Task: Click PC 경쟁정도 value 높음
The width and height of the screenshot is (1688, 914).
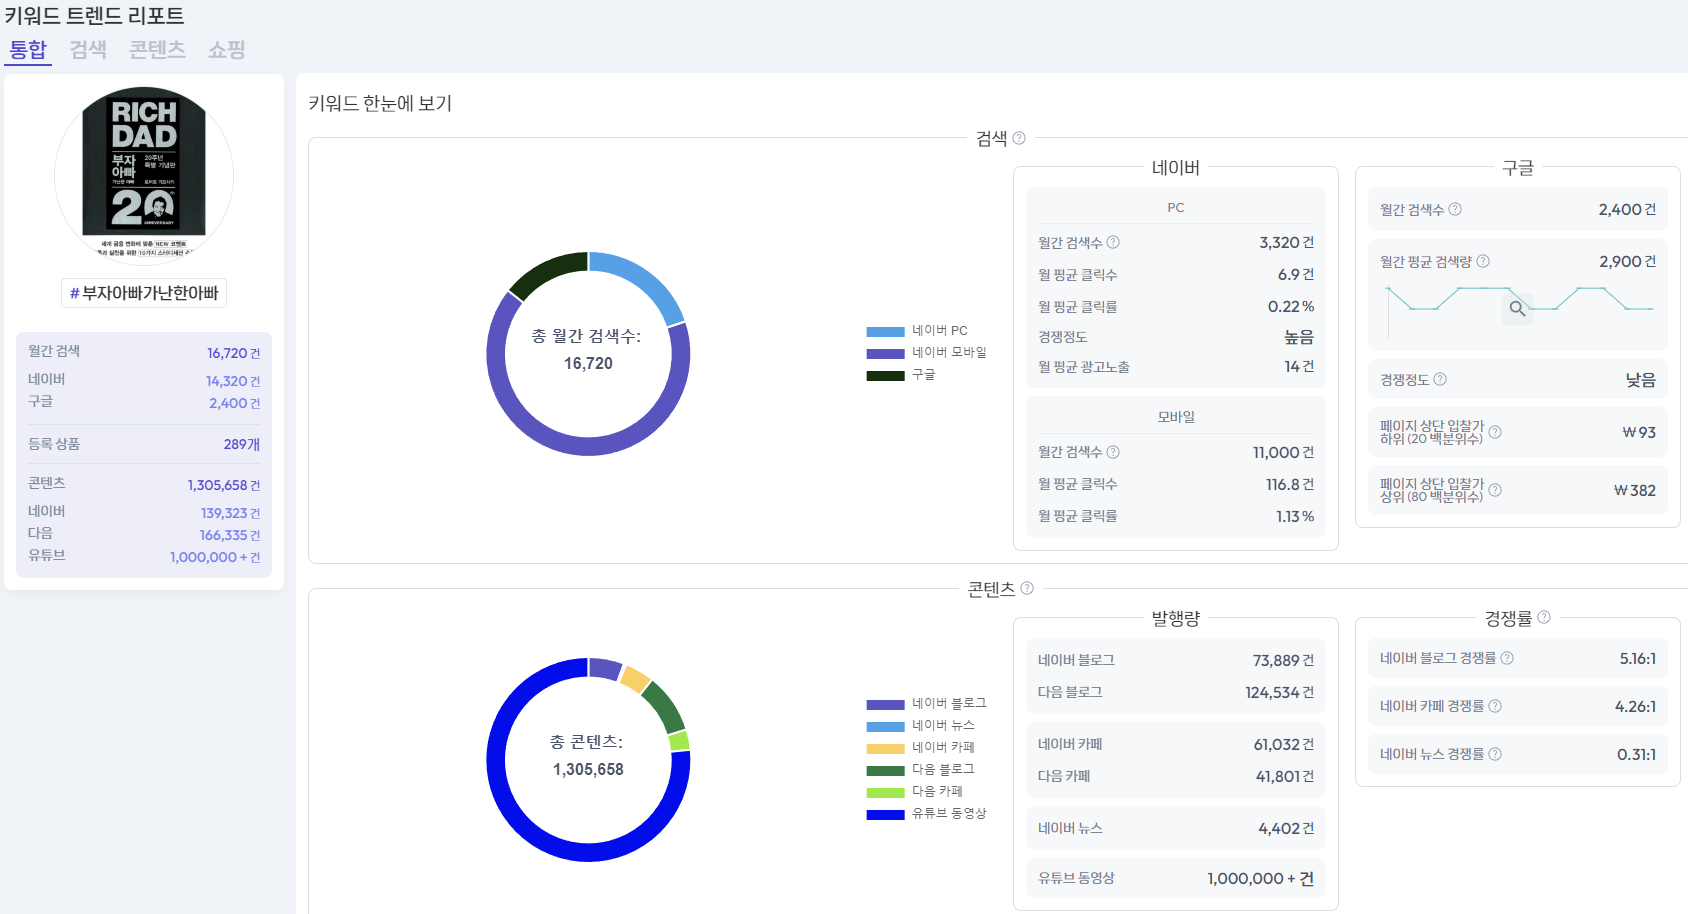Action: 1299,337
